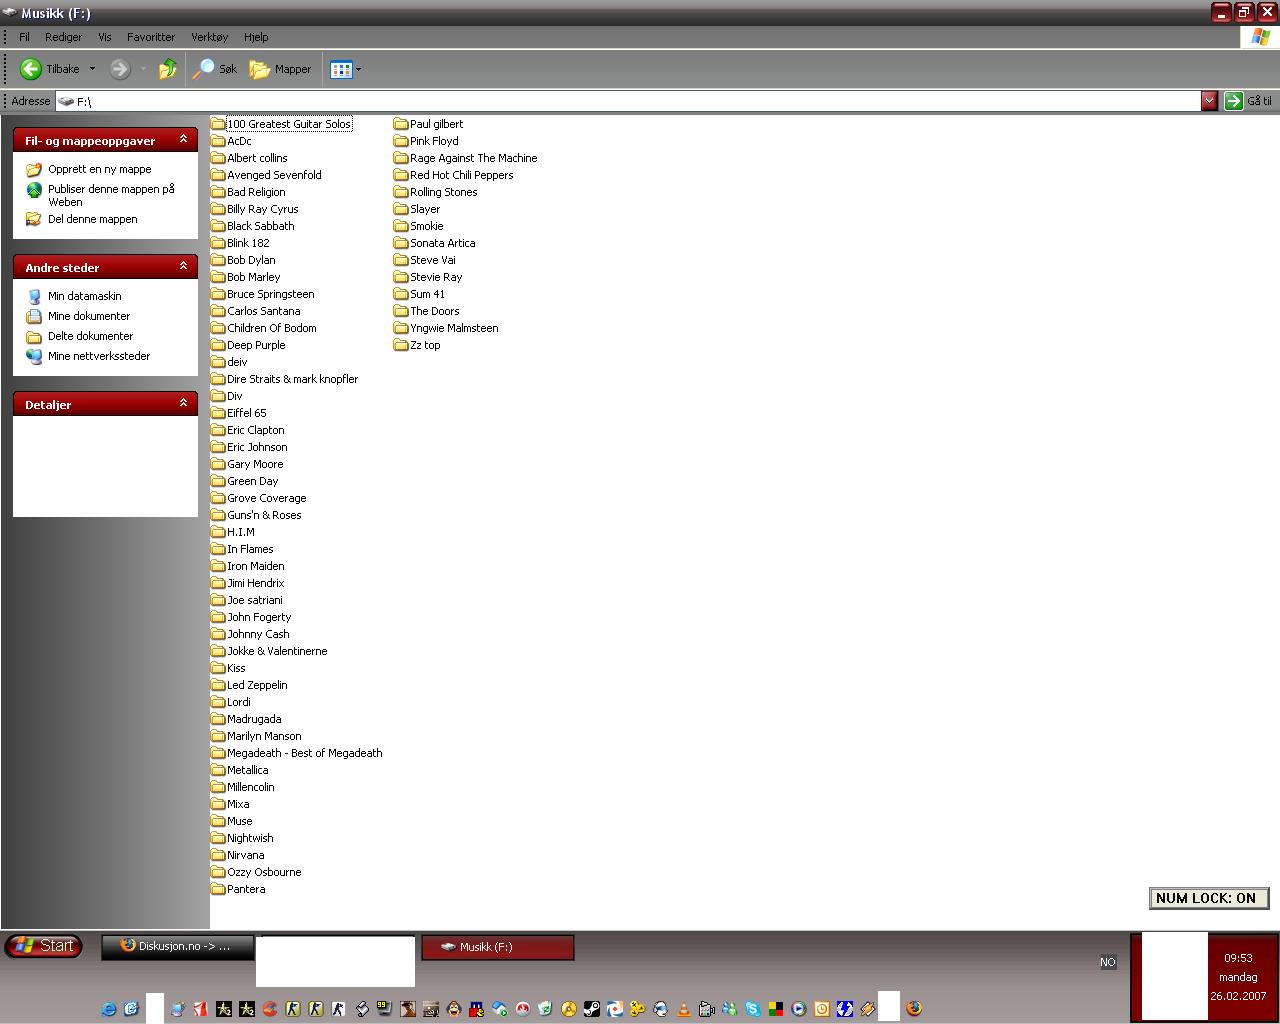The image size is (1280, 1024).
Task: Select the 100 Greatest Guitar Solos folder icon
Action: click(x=218, y=124)
